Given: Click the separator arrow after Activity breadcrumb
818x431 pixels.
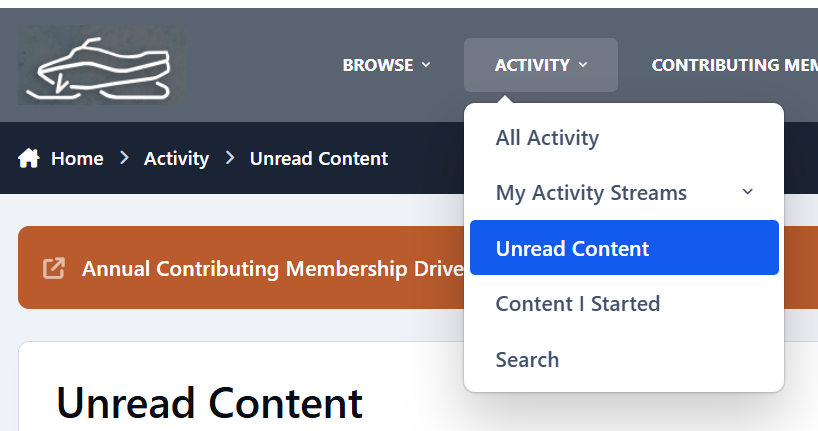Looking at the screenshot, I should (x=230, y=158).
